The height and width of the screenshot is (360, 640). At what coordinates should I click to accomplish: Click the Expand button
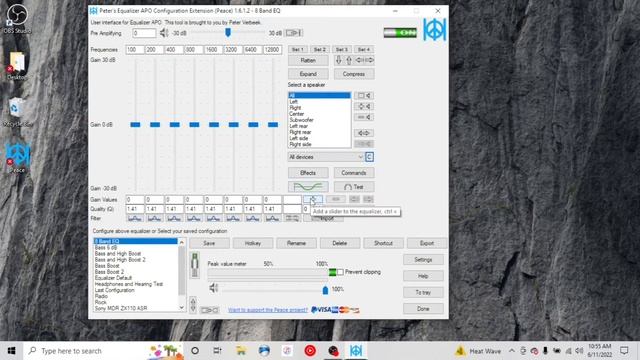[x=308, y=74]
